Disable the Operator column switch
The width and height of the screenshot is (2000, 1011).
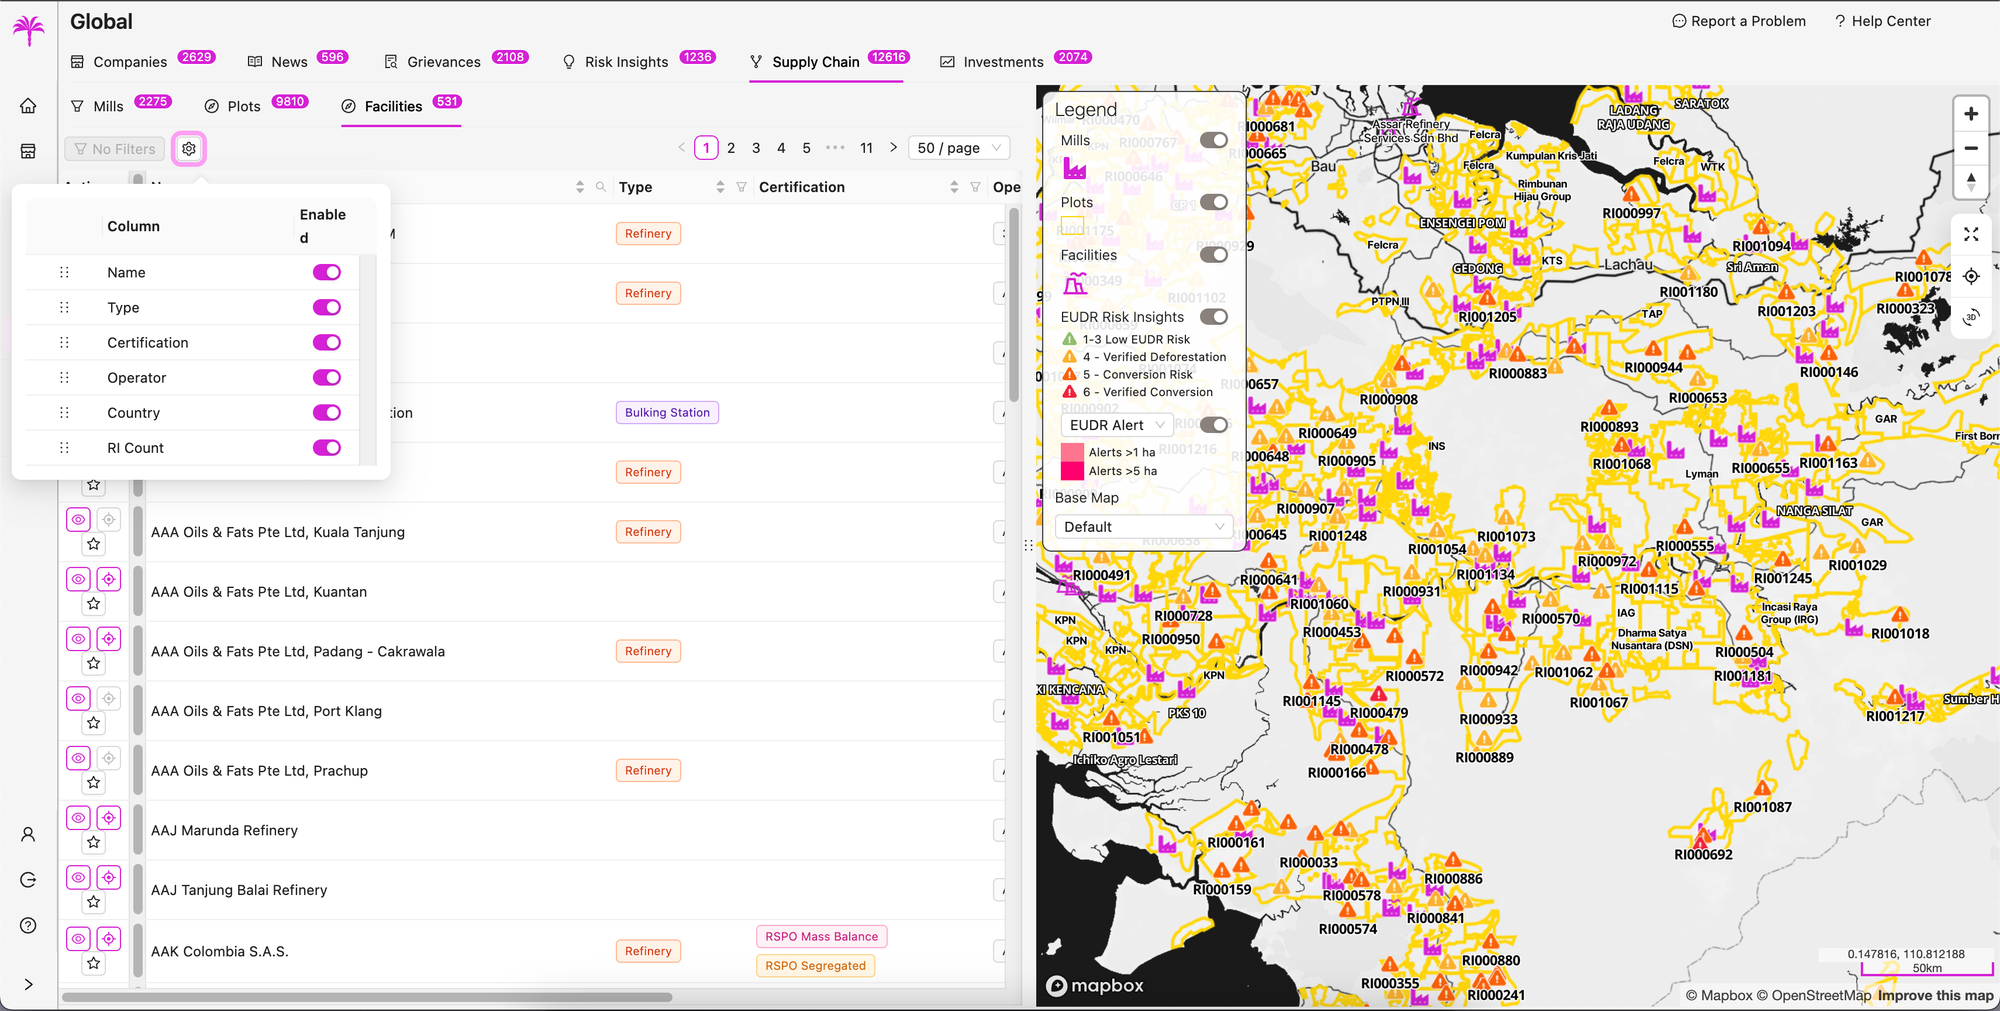(x=326, y=377)
